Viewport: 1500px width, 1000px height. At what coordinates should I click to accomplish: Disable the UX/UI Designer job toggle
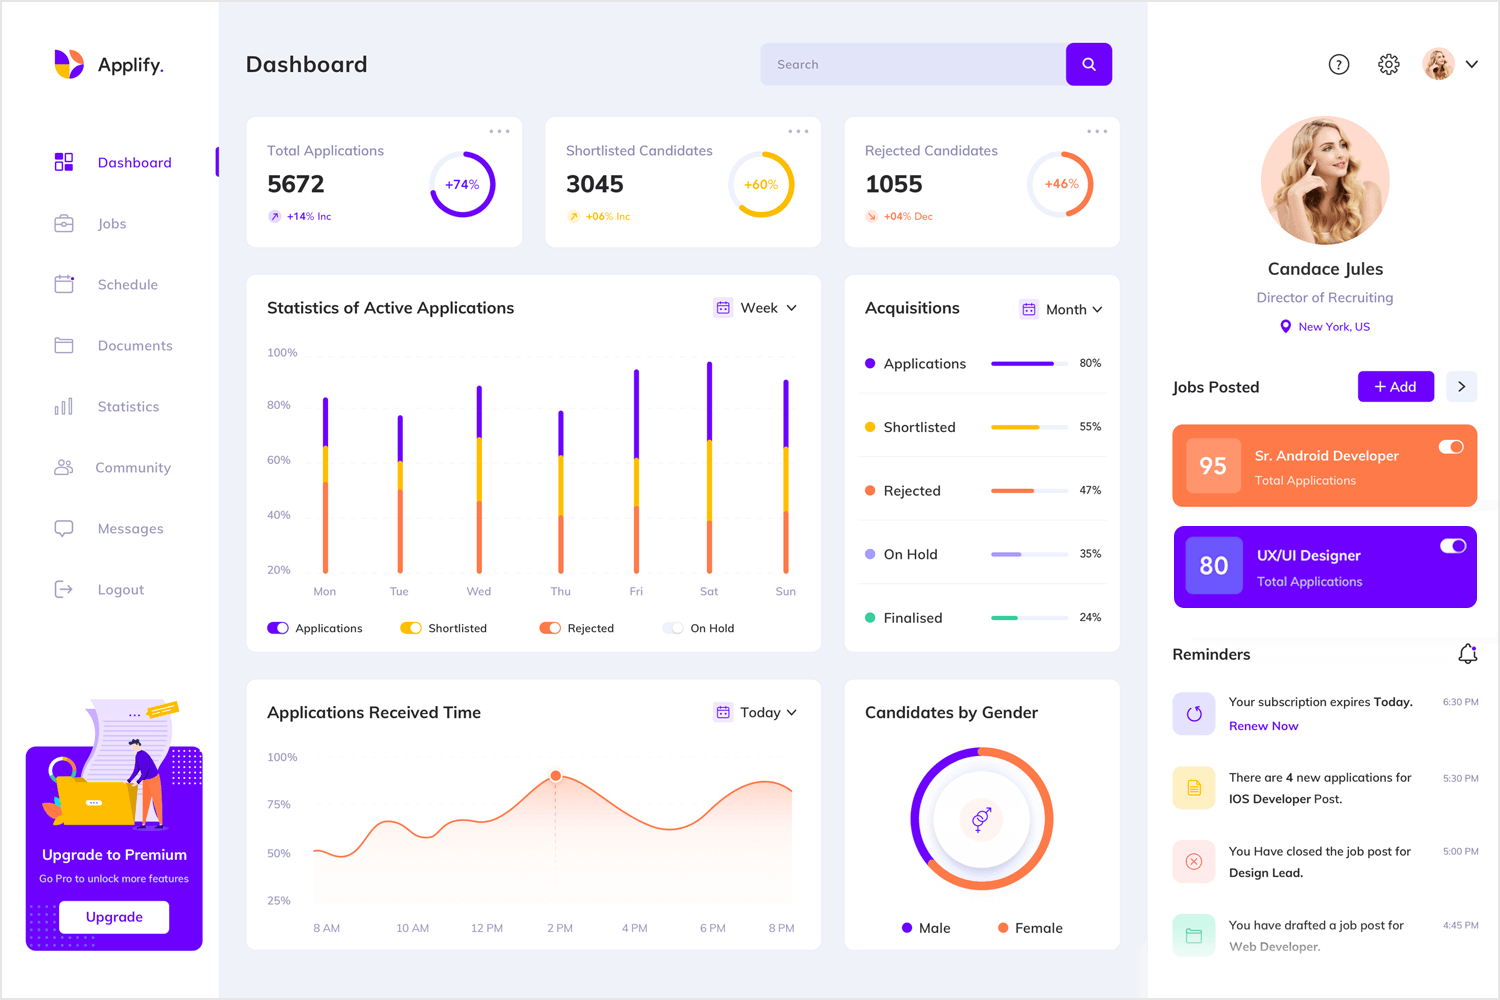[x=1451, y=546]
